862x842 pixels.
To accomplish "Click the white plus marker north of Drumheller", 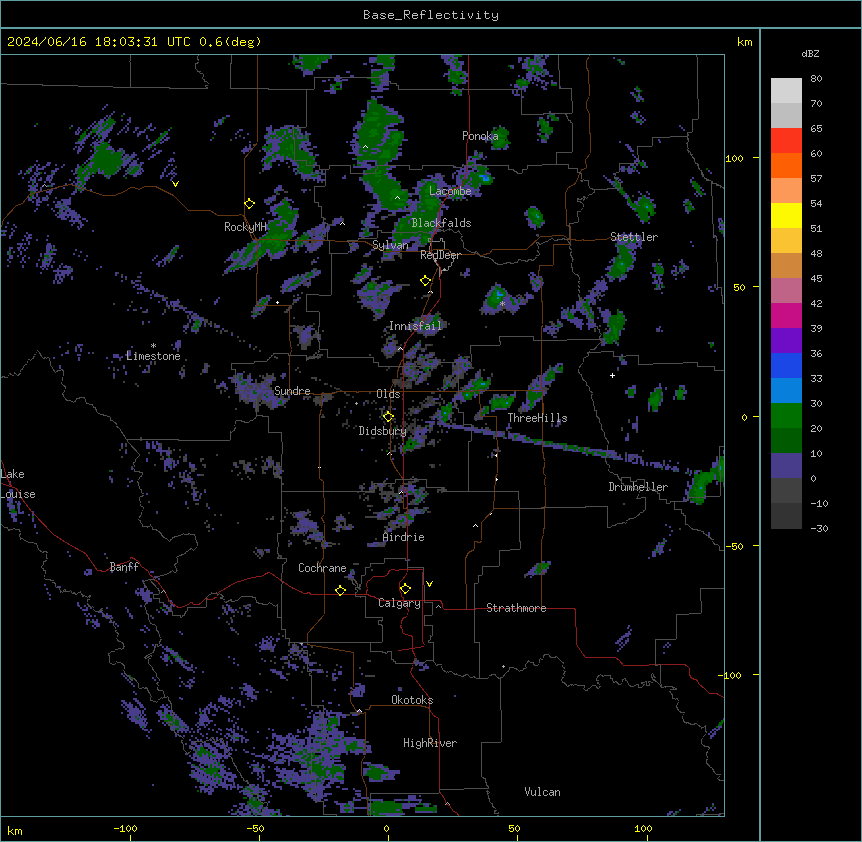I will [612, 375].
